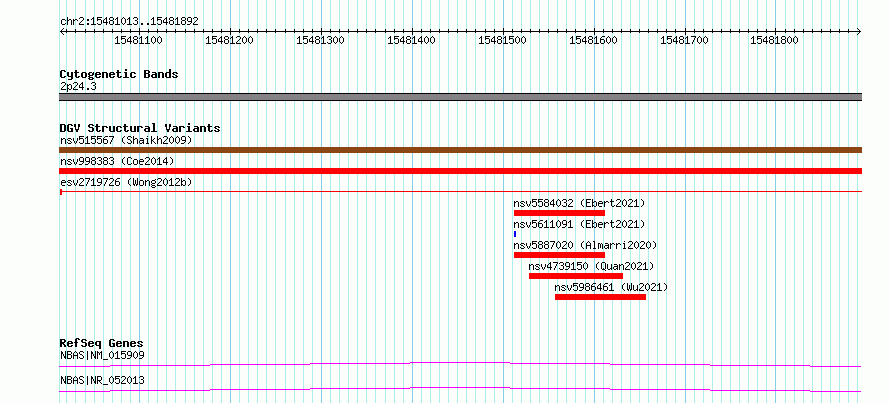Select the thin esv2719726 variant line
The image size is (890, 403).
coord(460,192)
